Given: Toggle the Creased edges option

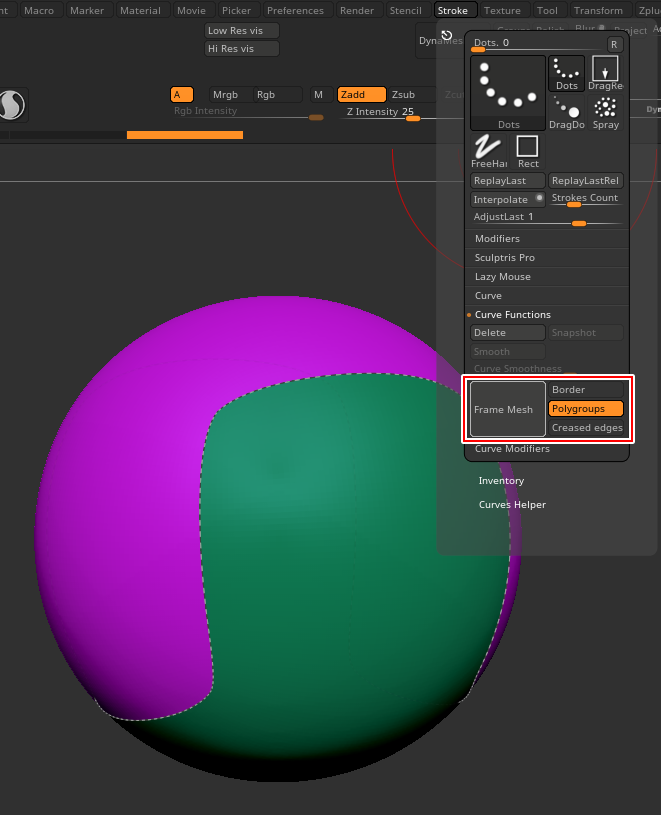Looking at the screenshot, I should [x=587, y=428].
